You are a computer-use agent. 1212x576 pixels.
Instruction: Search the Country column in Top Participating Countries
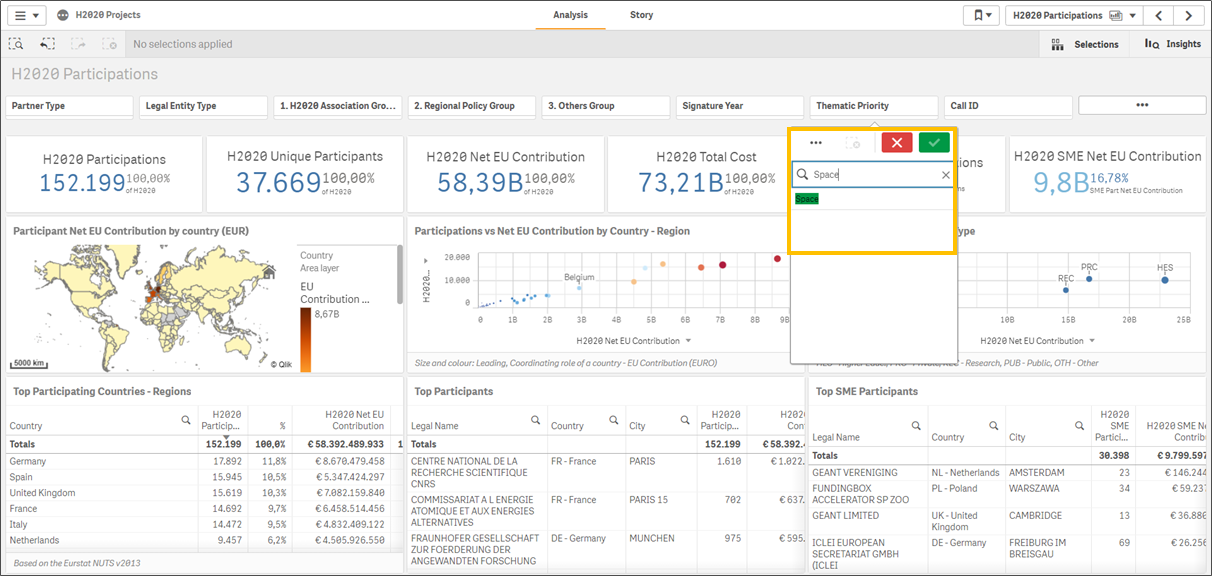[x=185, y=420]
